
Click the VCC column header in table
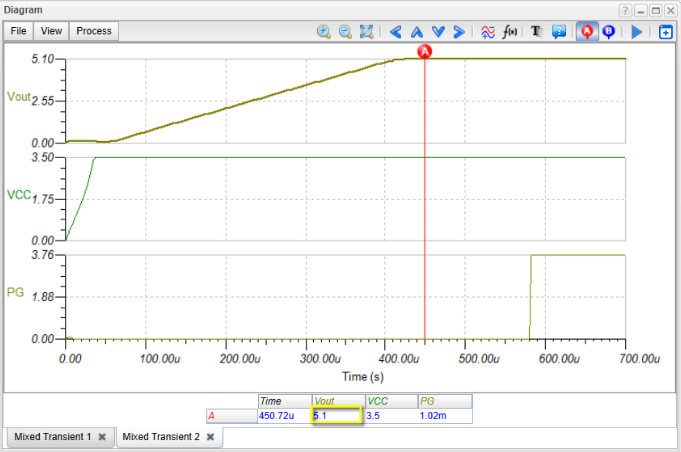391,401
